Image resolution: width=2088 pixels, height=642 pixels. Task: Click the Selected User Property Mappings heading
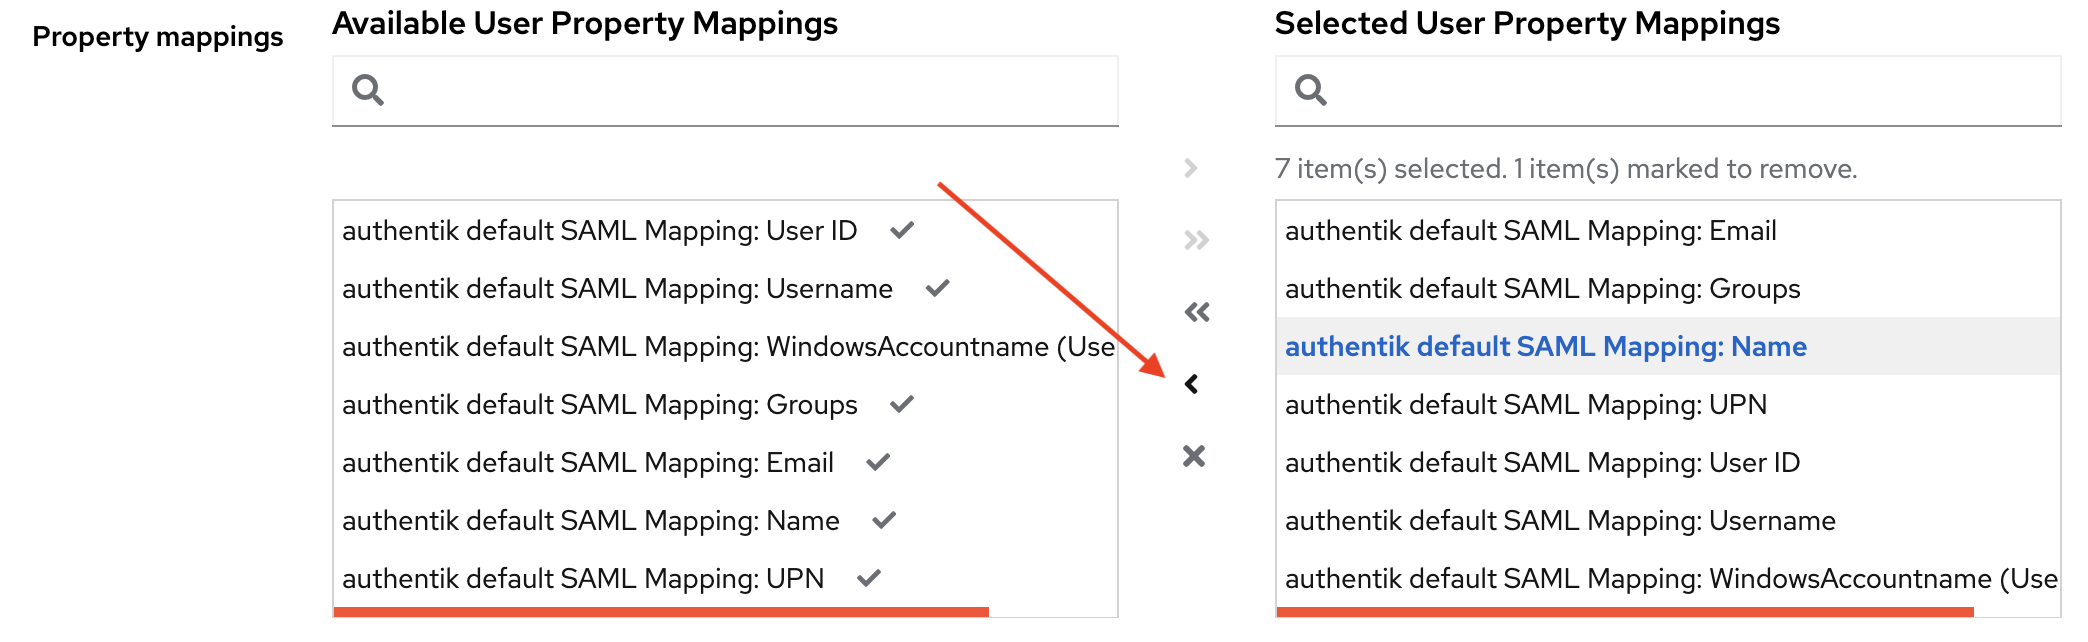pyautogui.click(x=1527, y=24)
